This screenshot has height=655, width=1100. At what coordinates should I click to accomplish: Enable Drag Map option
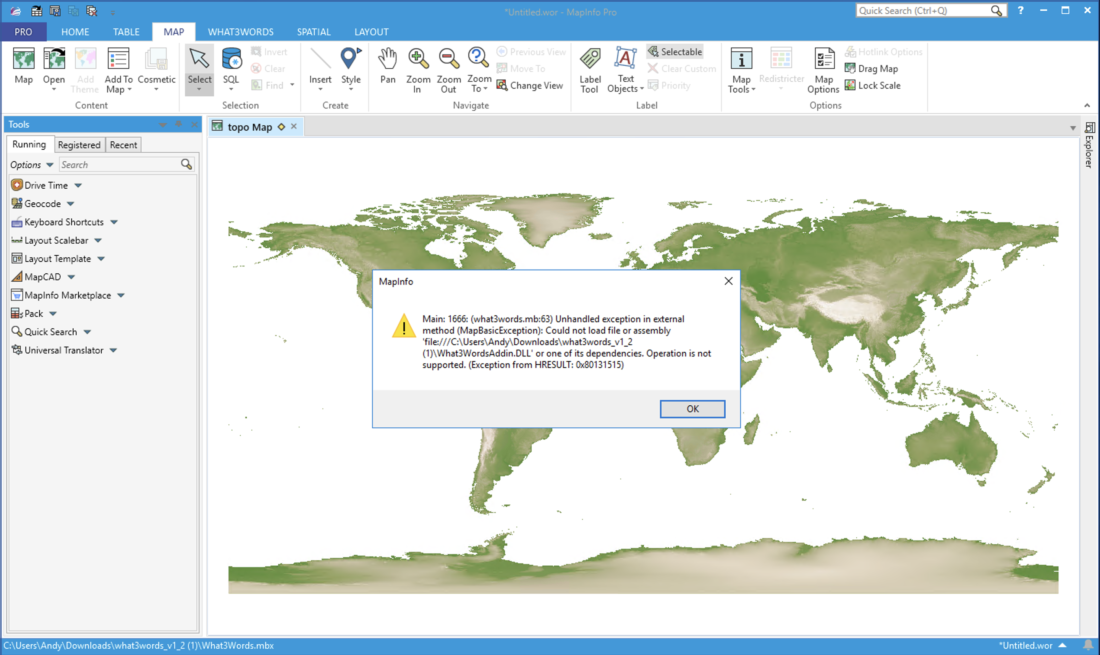point(871,69)
